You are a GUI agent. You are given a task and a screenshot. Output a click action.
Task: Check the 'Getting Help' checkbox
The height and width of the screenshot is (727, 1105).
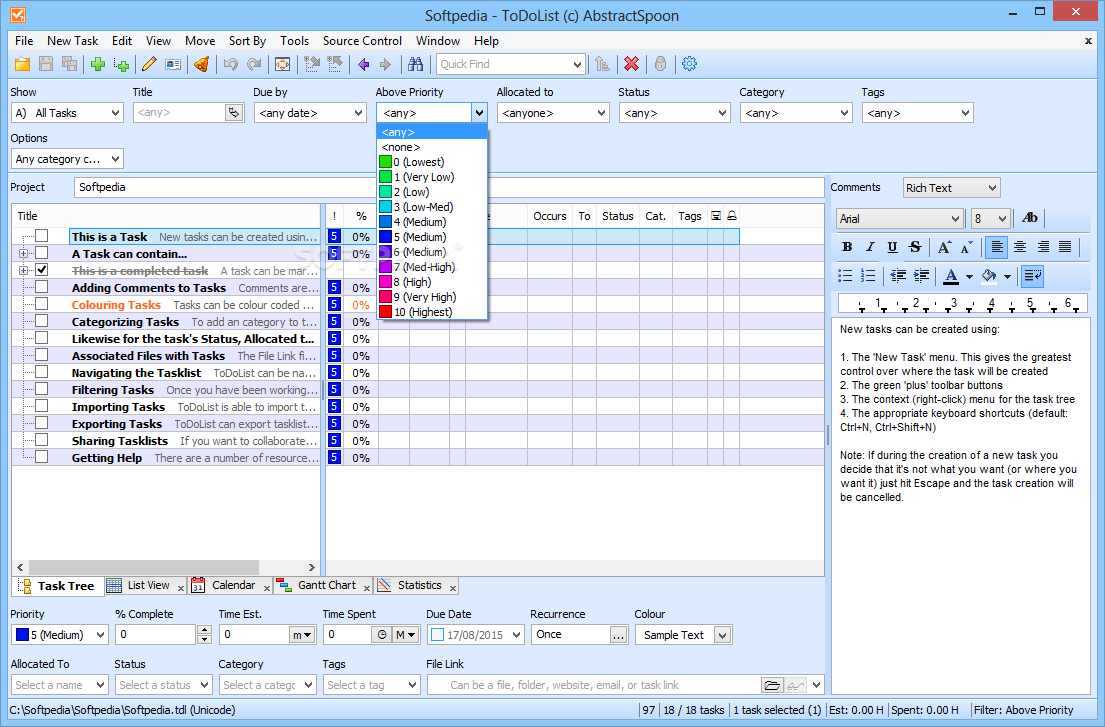42,457
